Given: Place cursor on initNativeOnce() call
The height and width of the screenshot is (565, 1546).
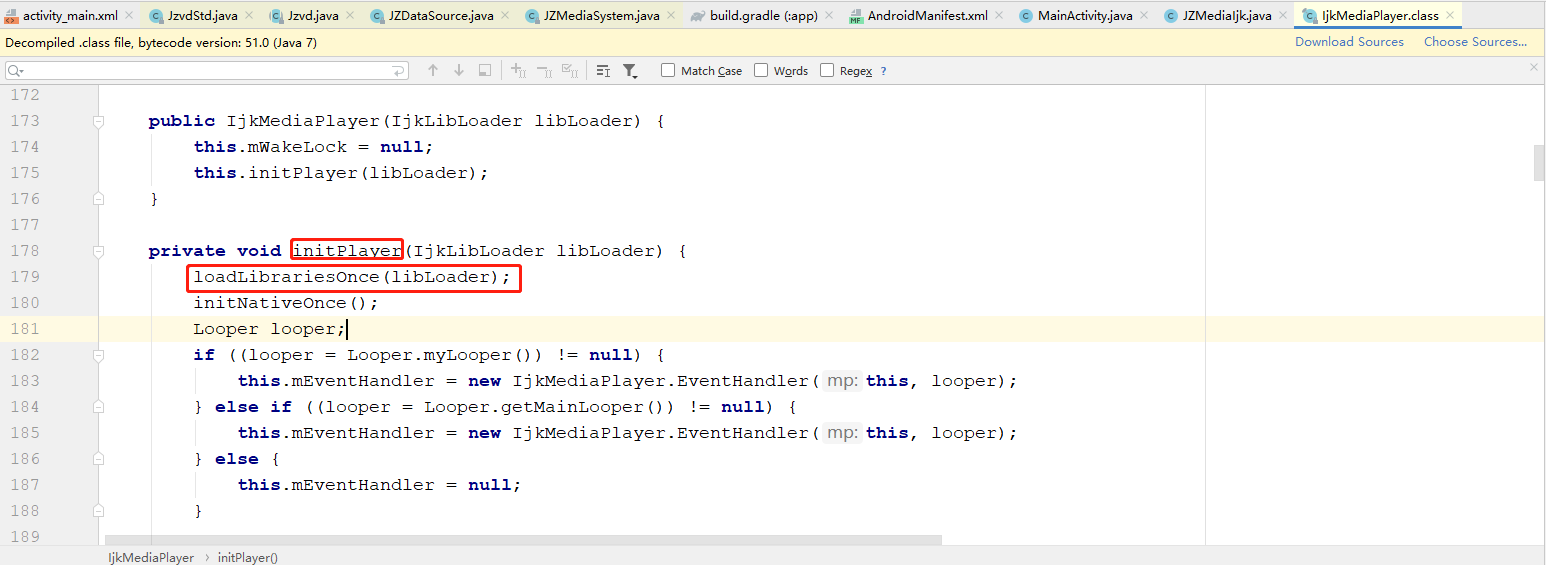Looking at the screenshot, I should click(286, 303).
